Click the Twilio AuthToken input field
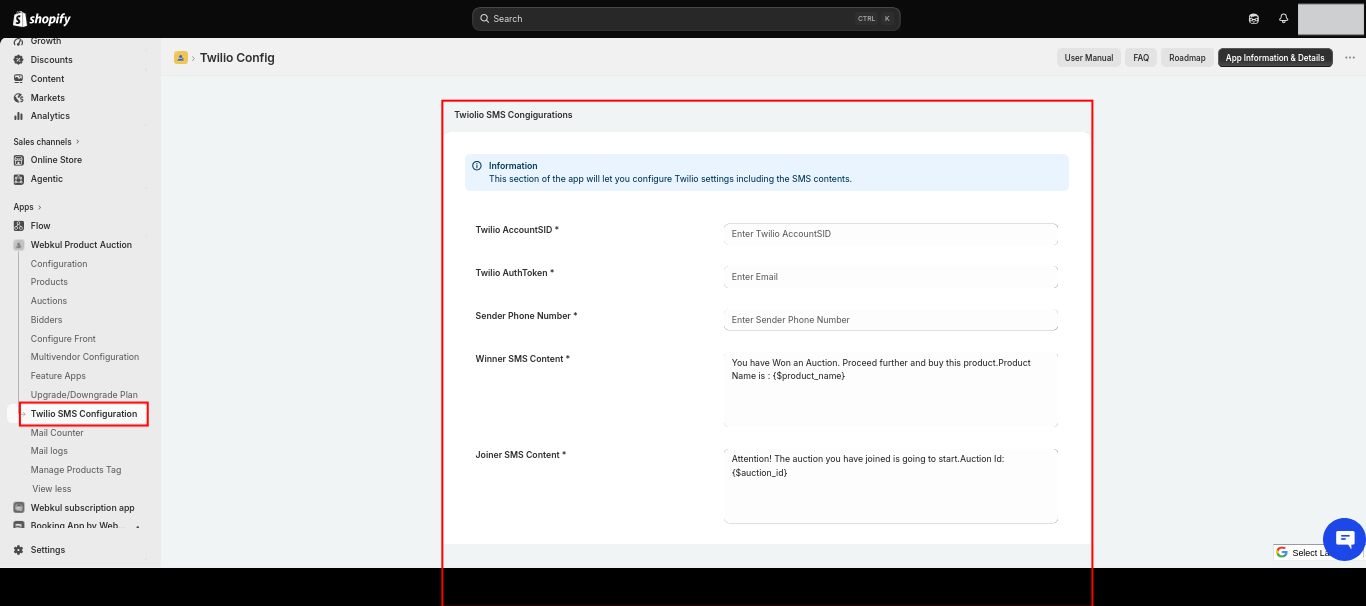1366x606 pixels. (890, 277)
